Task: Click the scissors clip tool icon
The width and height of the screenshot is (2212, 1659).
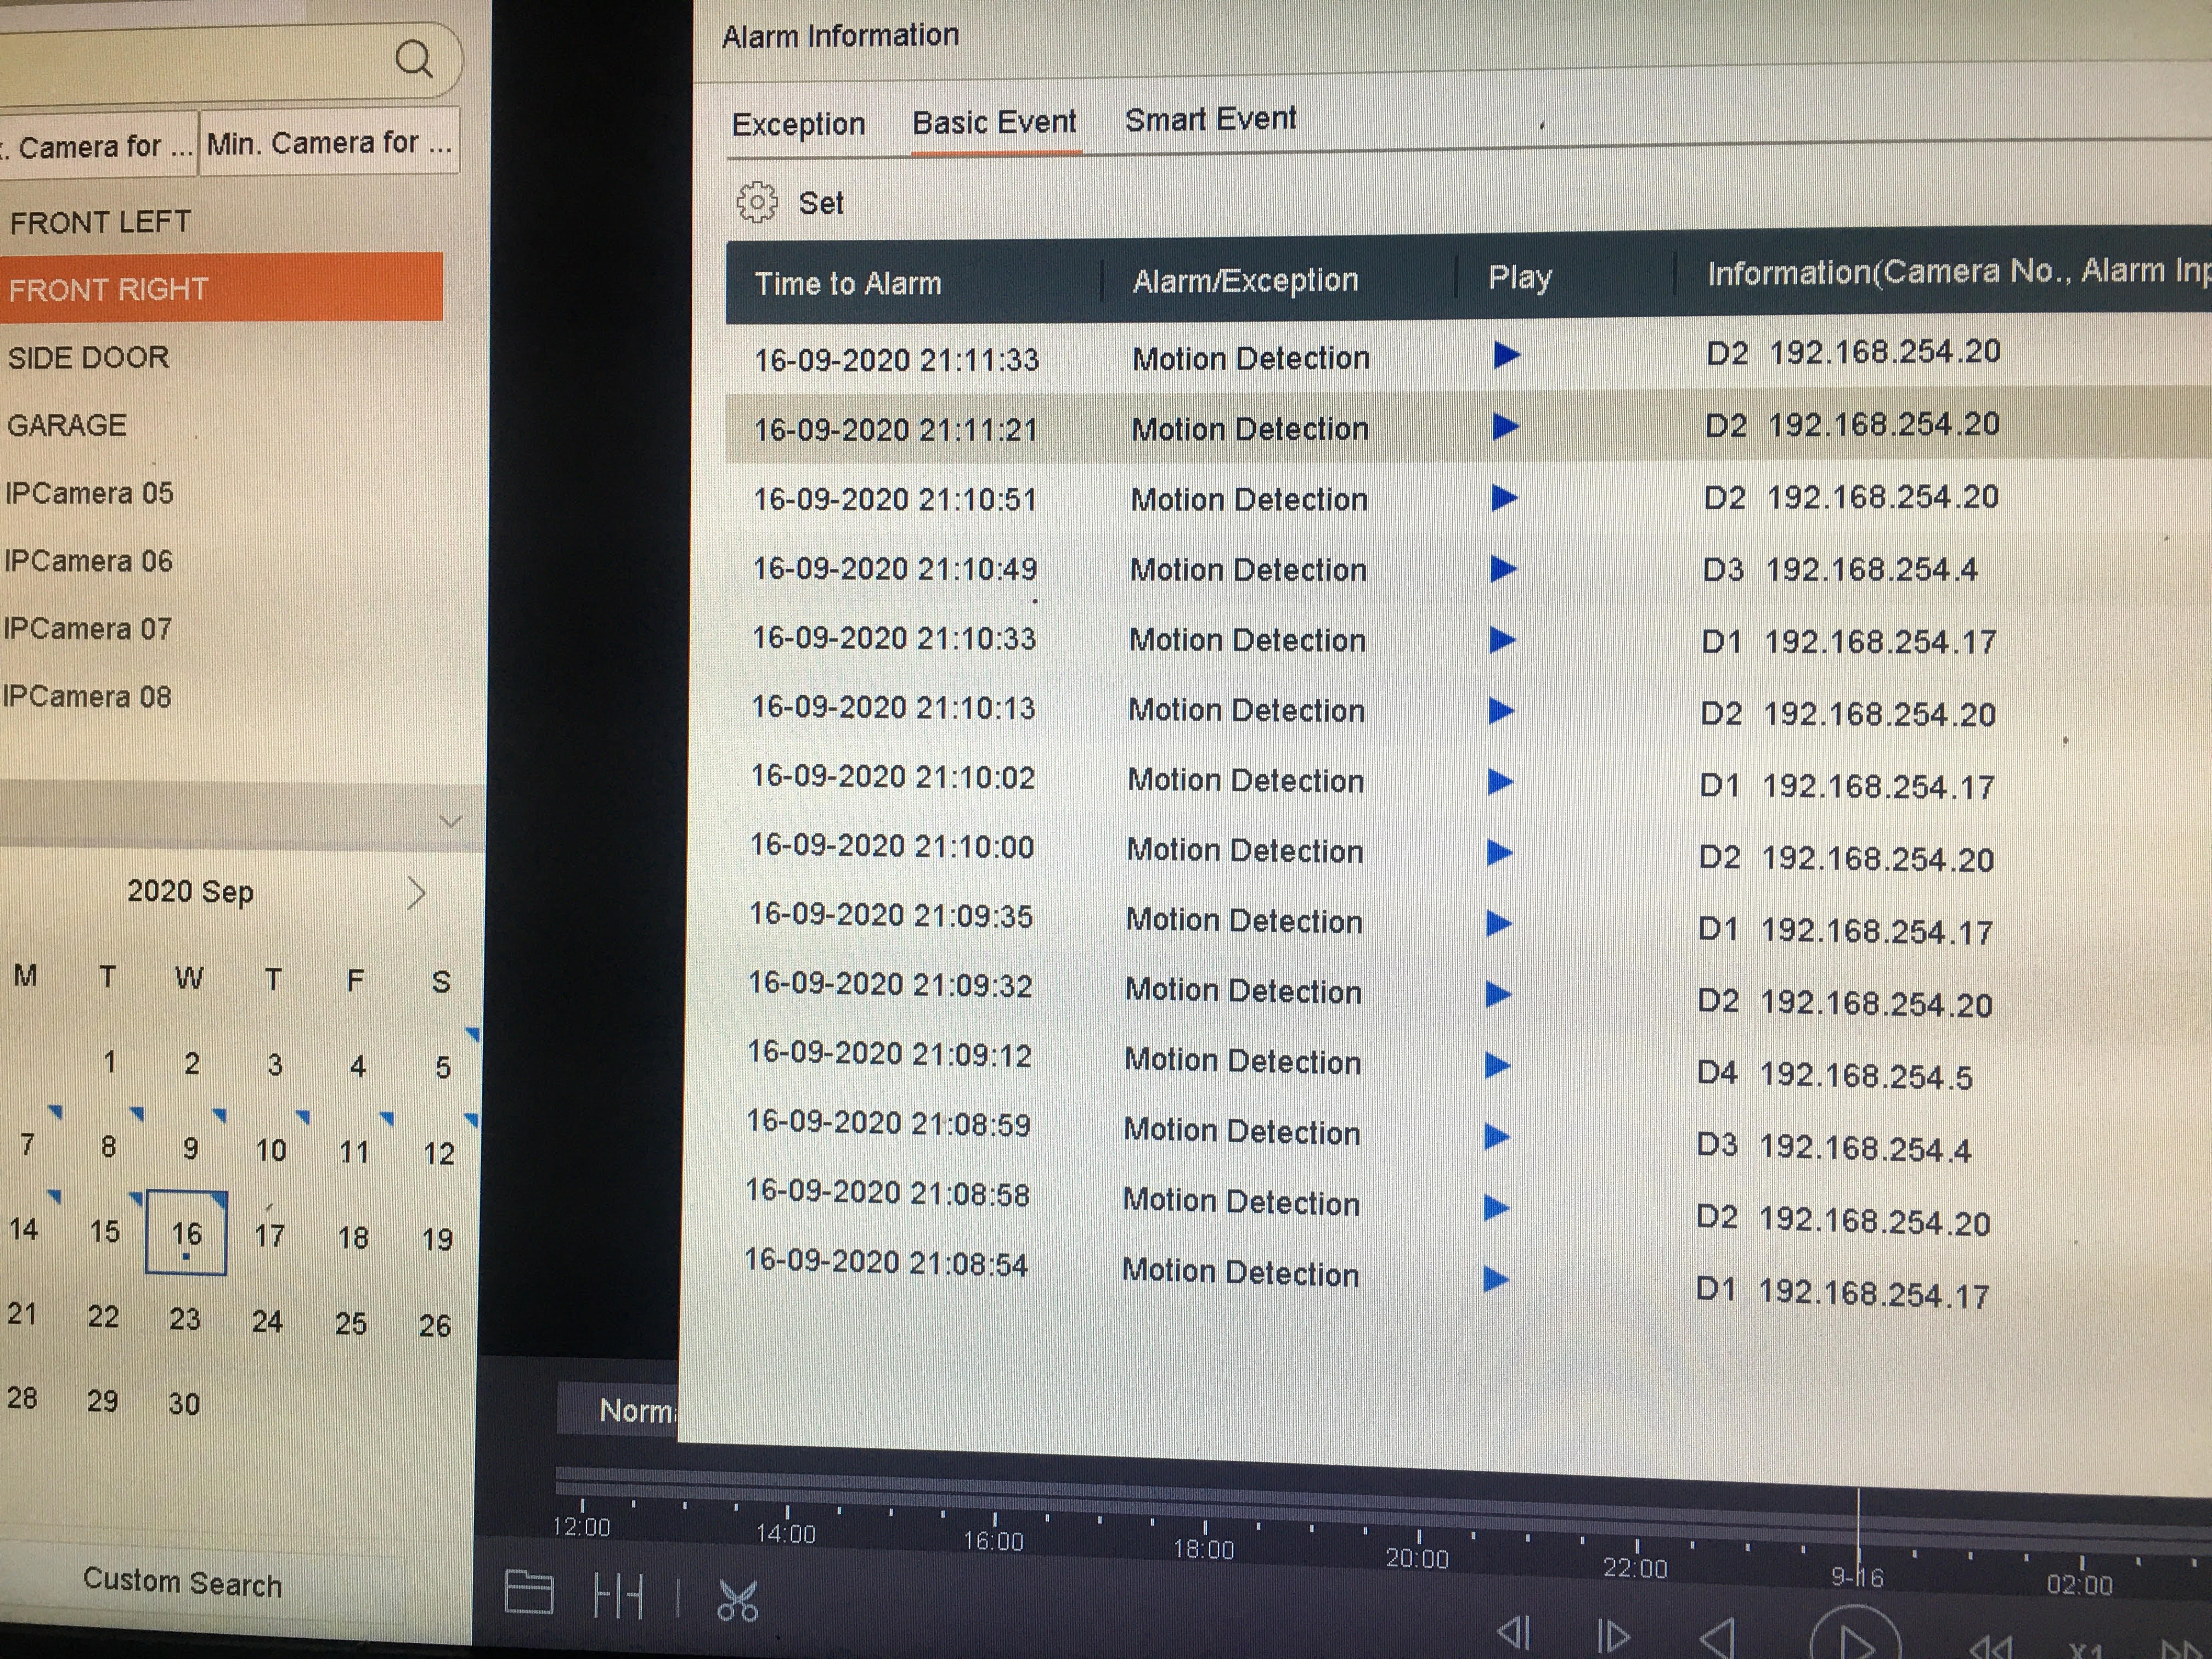Action: click(738, 1600)
